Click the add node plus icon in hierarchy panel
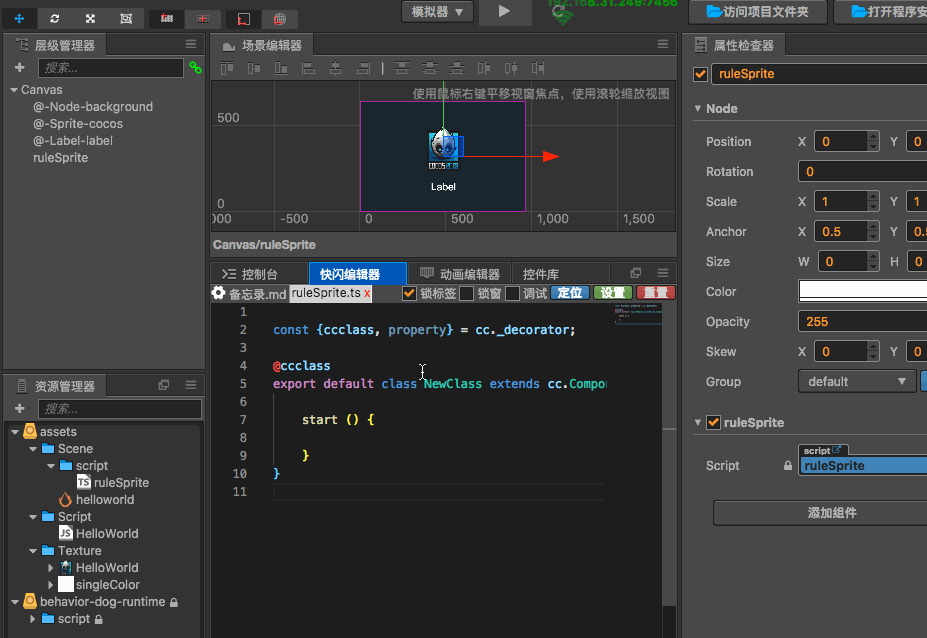927x638 pixels. [x=20, y=68]
